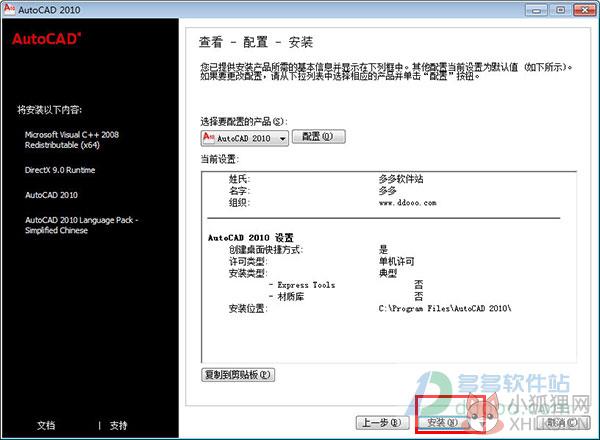Select 'Microsoft Visual C++ 2008 Redistributable (x64)' text

point(72,140)
